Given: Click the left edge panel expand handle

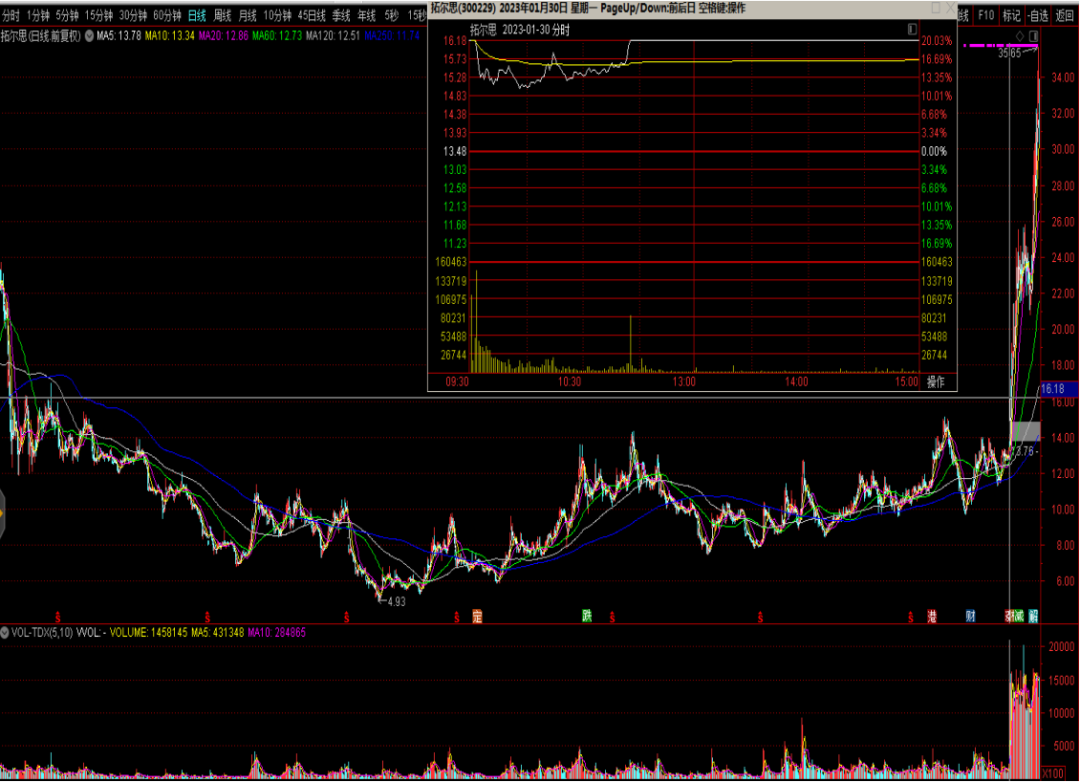Looking at the screenshot, I should [x=3, y=513].
